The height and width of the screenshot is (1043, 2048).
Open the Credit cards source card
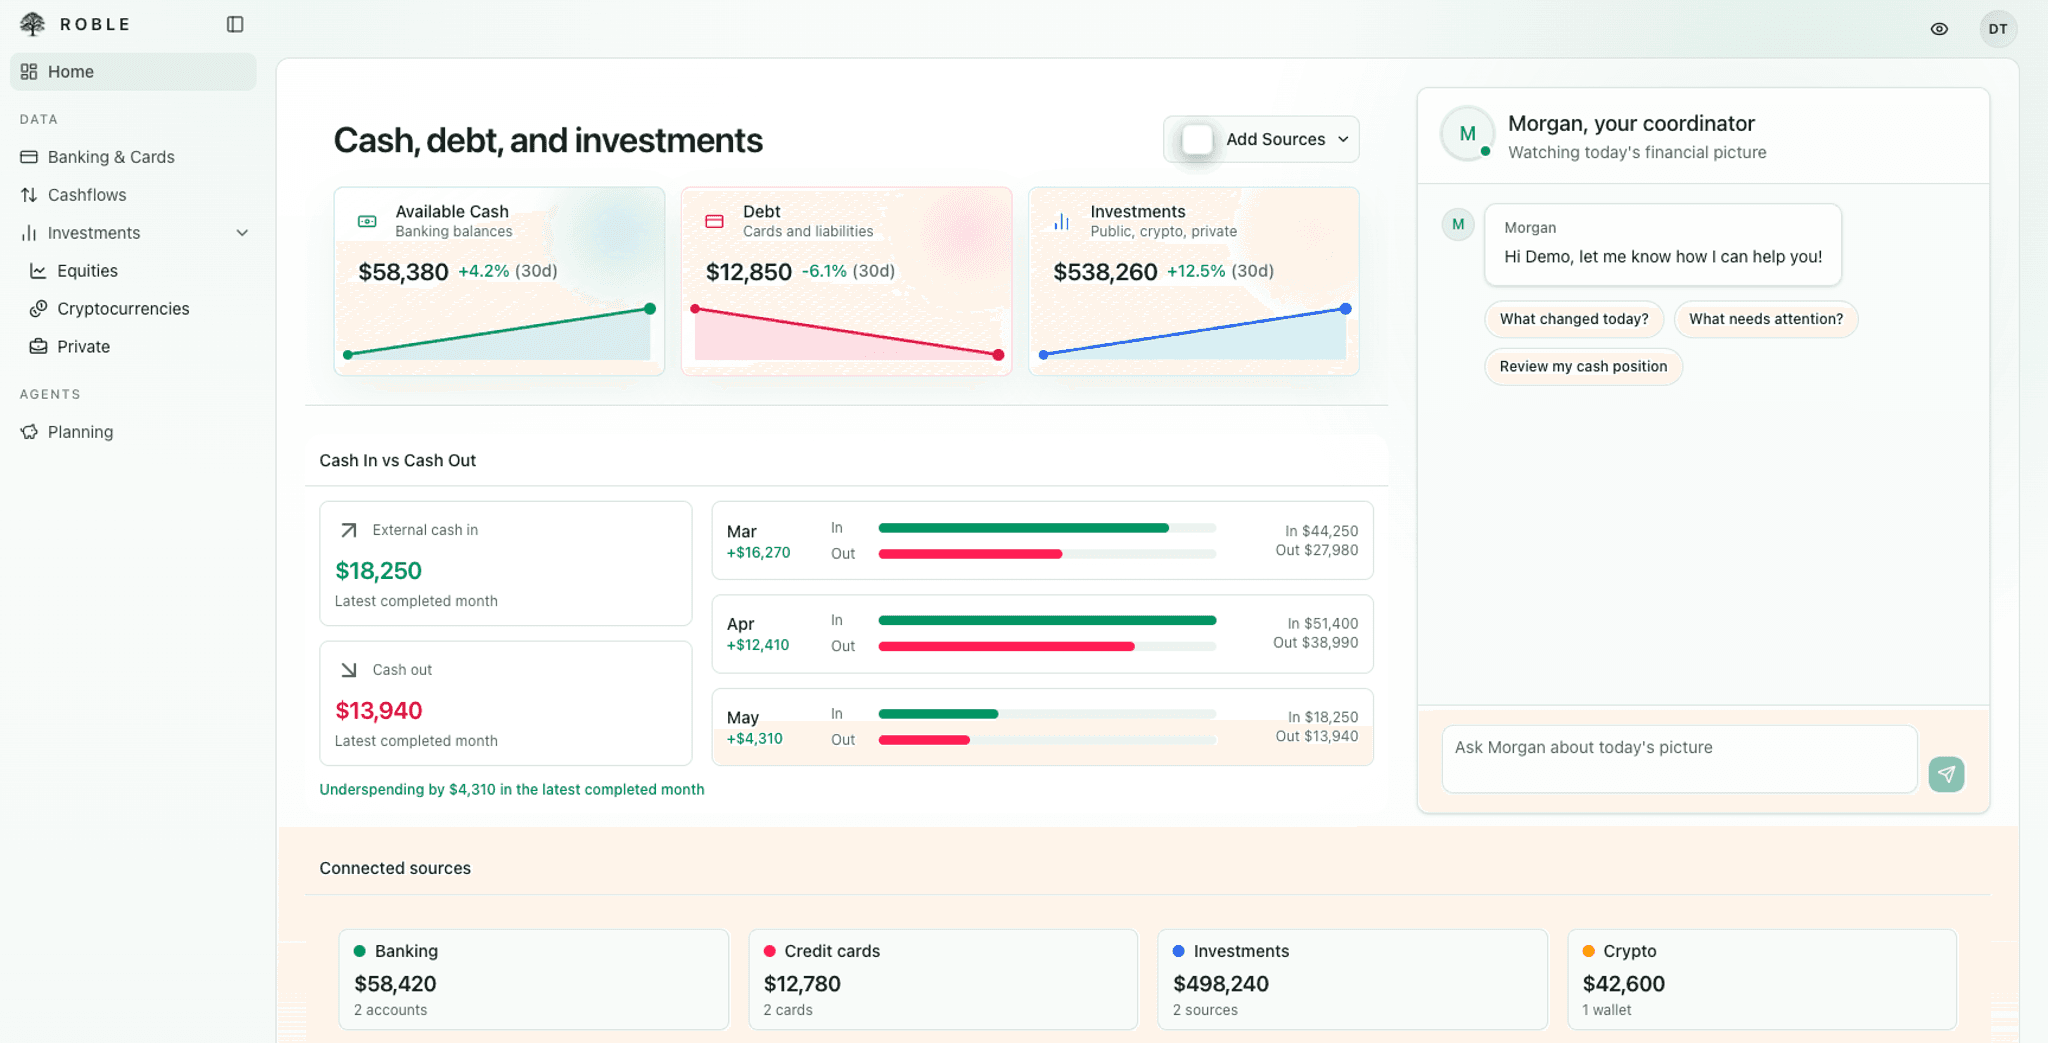[943, 979]
